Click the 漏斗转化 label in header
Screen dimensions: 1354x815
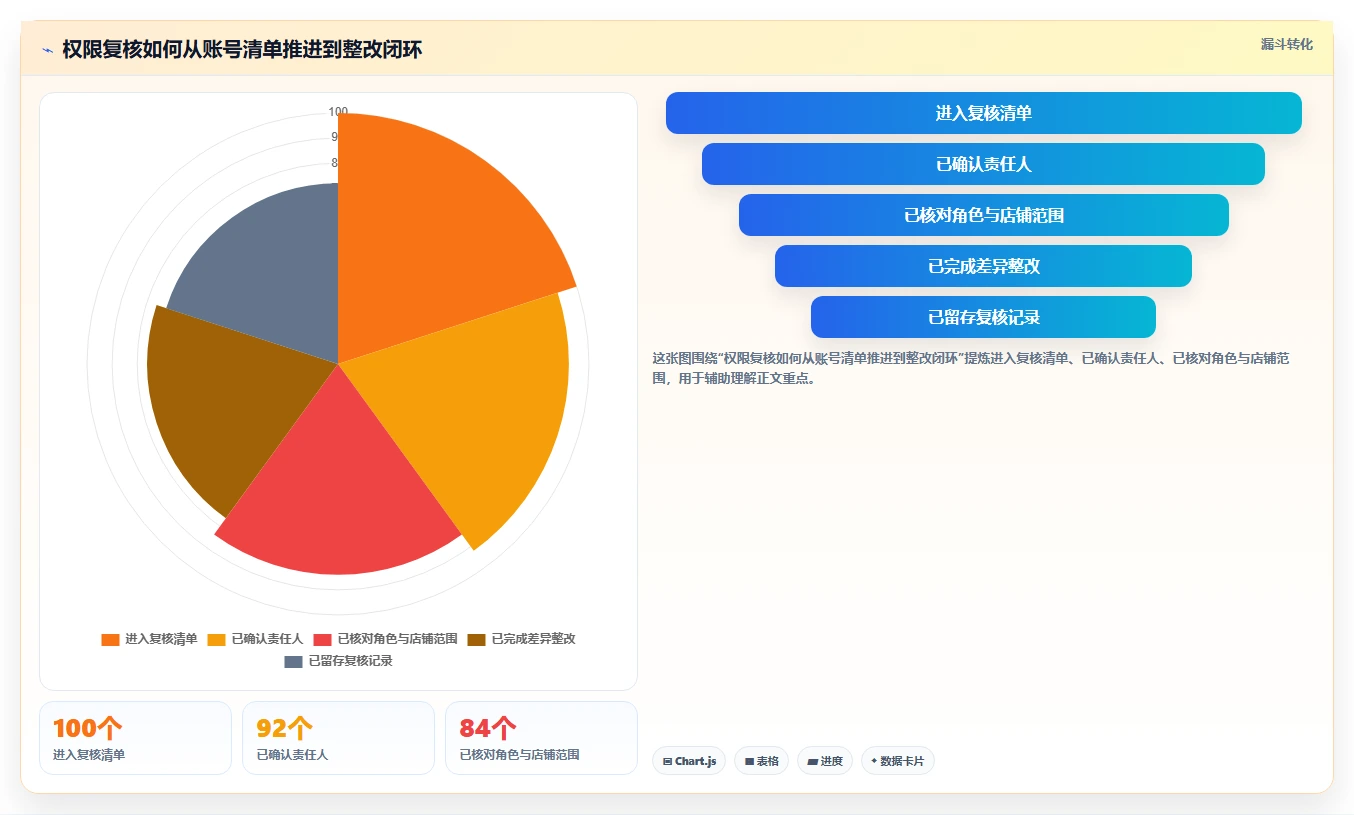coord(1286,44)
